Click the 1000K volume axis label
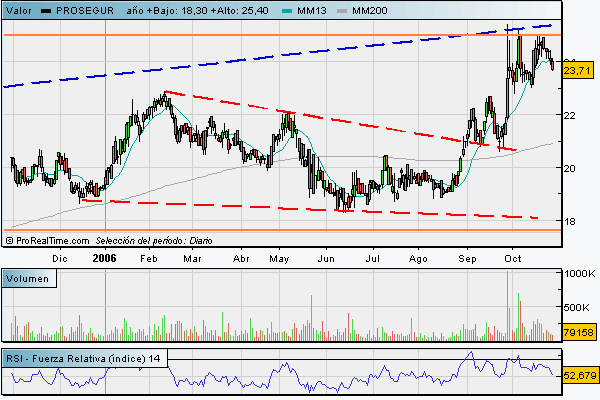 click(x=580, y=273)
